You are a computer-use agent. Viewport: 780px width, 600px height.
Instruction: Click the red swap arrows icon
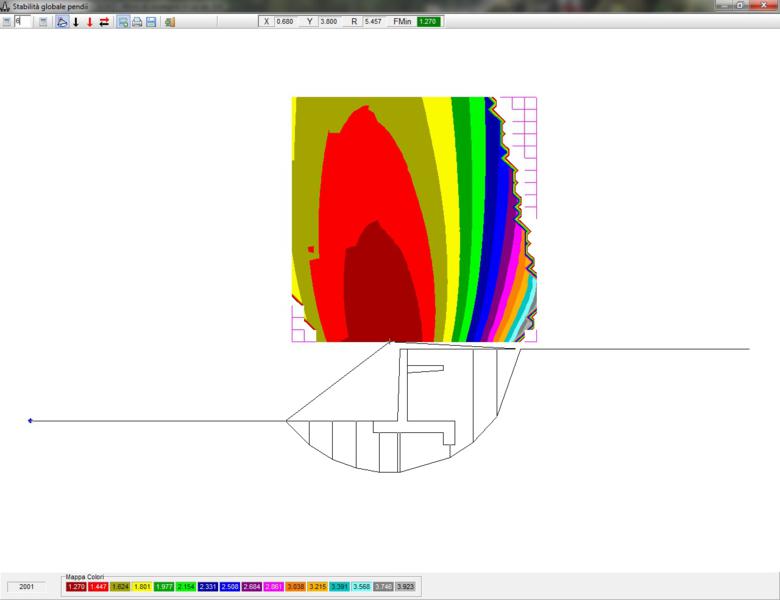[x=103, y=22]
